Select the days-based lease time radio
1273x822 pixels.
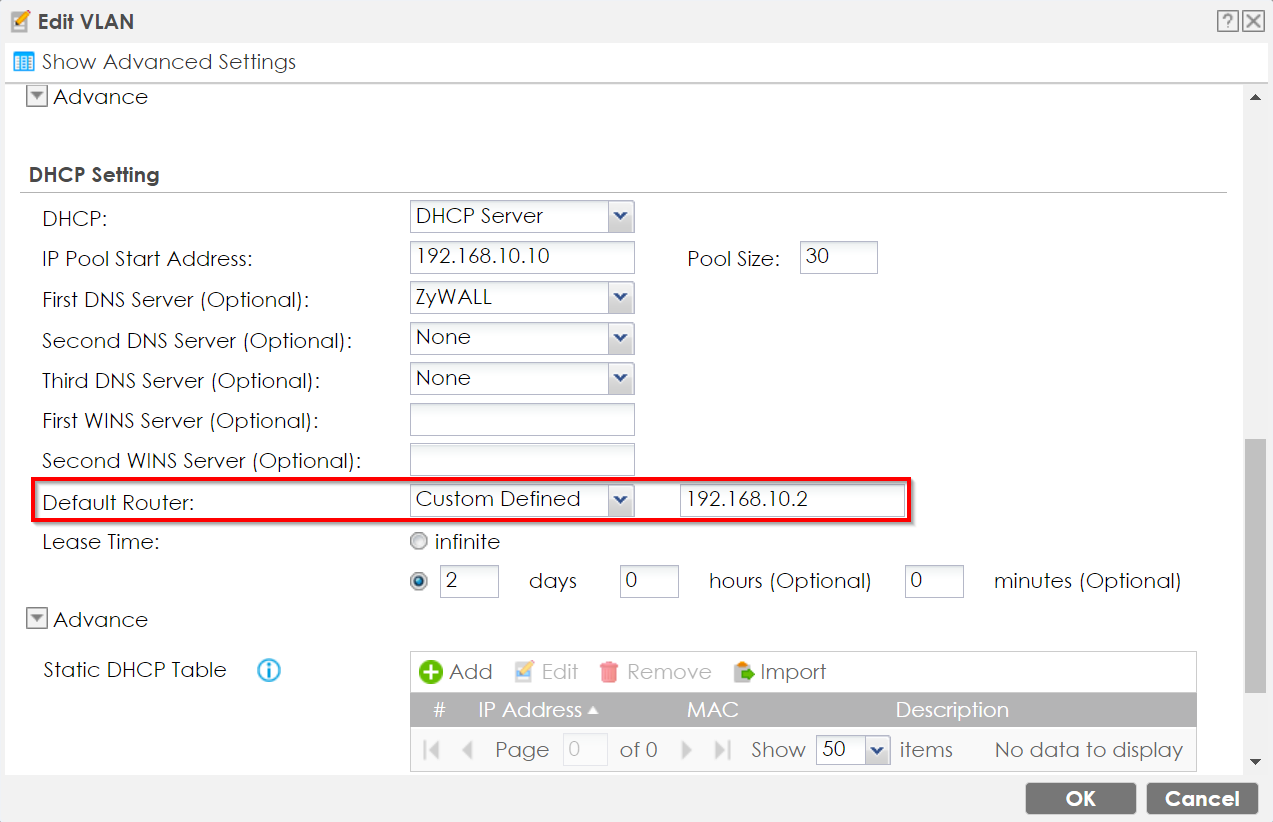coord(419,581)
